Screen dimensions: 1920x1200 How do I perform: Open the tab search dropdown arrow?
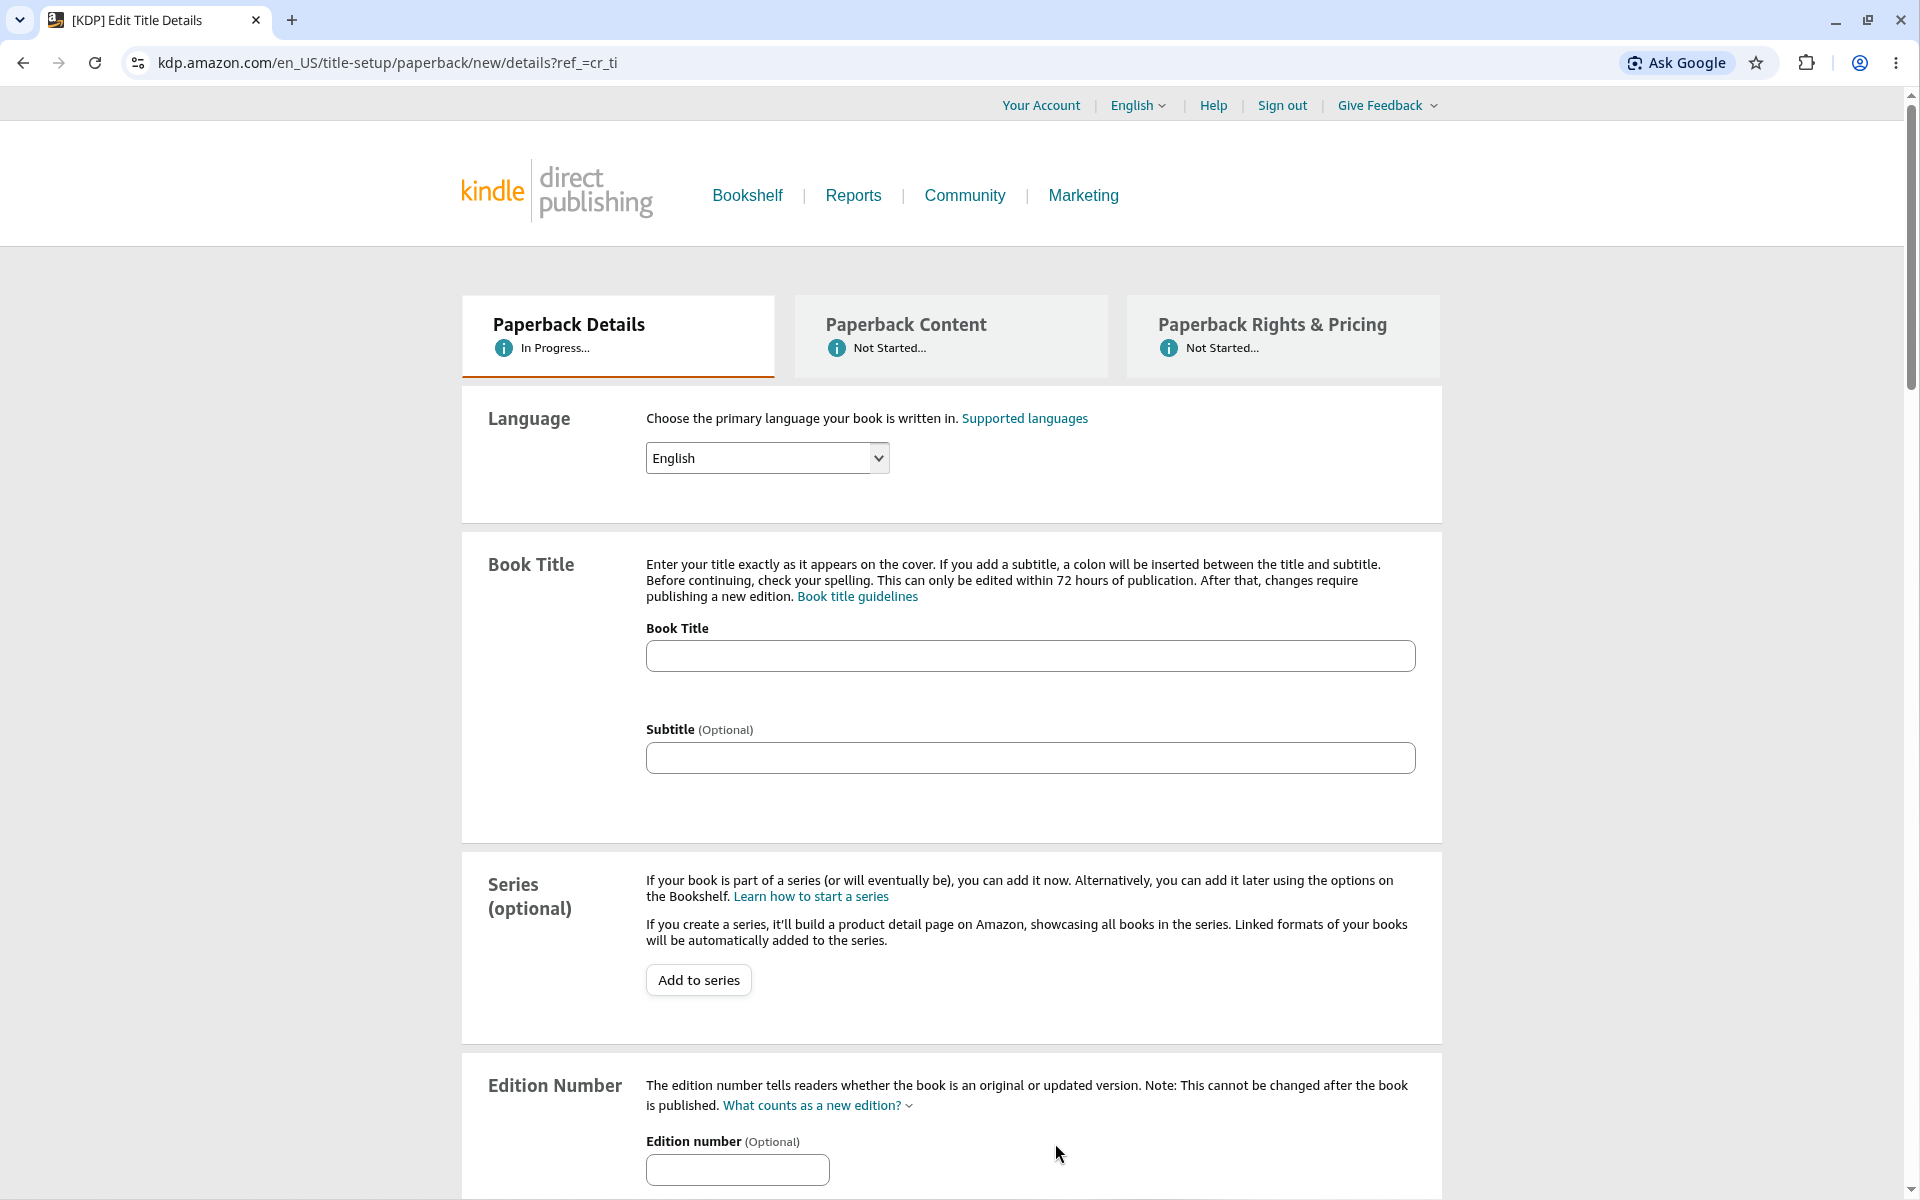coord(20,20)
